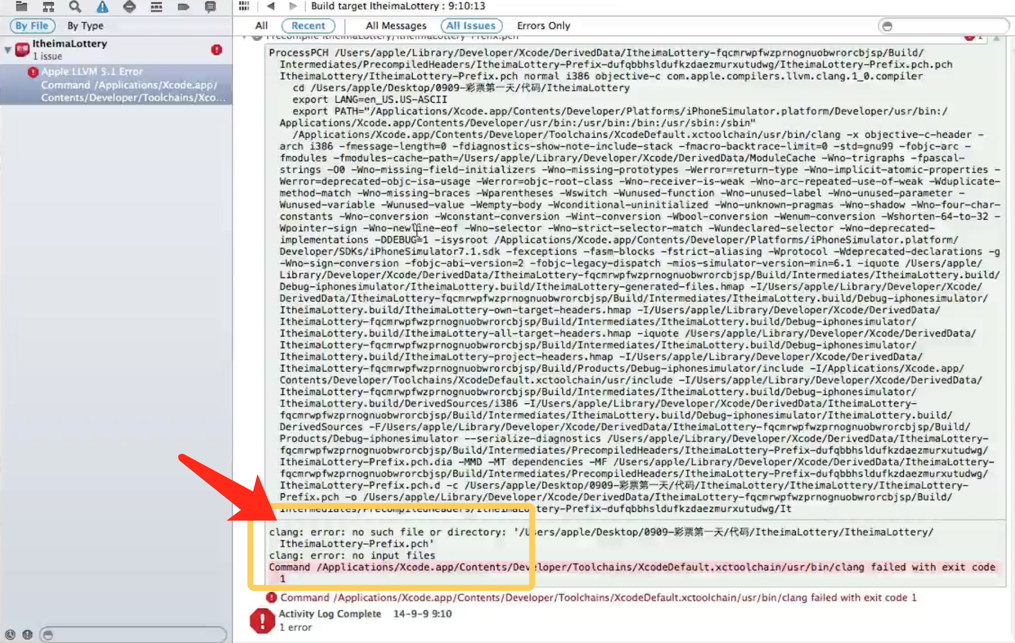Open the Log navigator speech-bubble icon
This screenshot has height=643, width=1015.
(210, 6)
